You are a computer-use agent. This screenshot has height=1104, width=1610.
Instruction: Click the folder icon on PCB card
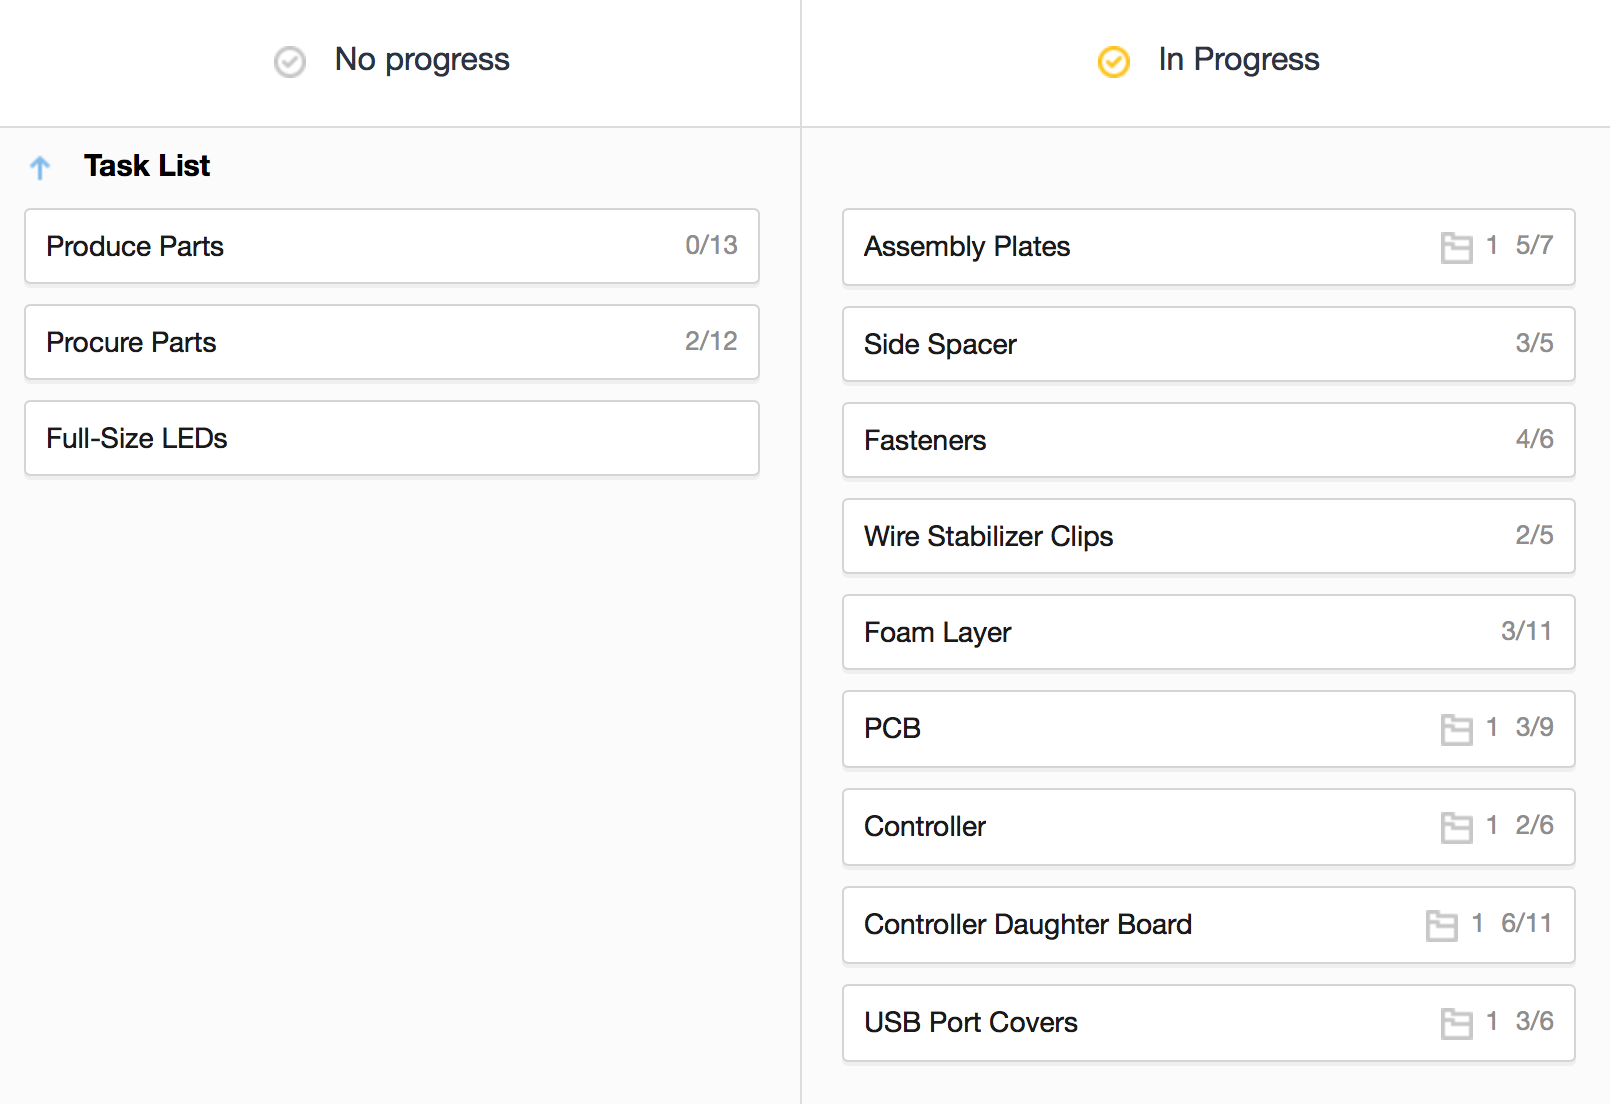pyautogui.click(x=1456, y=730)
